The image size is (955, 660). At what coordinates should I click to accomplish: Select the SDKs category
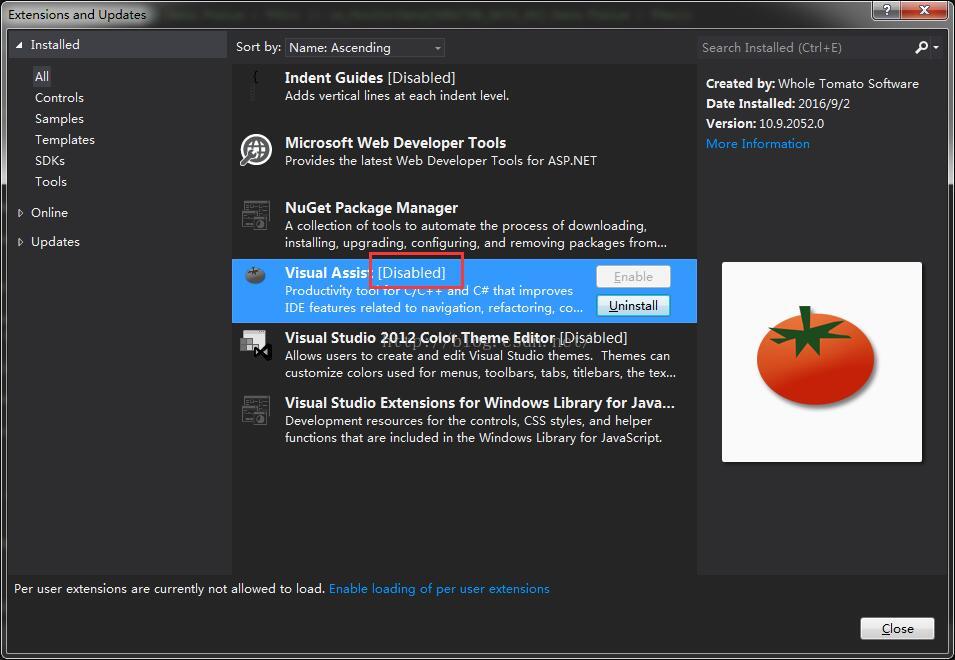[49, 161]
